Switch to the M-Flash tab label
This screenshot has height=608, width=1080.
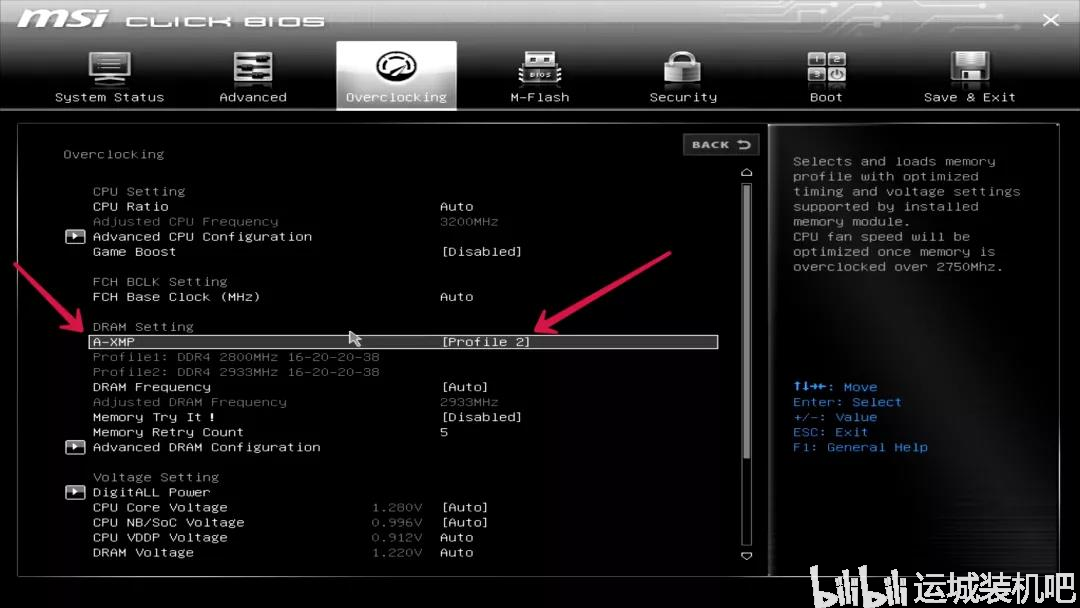[540, 97]
